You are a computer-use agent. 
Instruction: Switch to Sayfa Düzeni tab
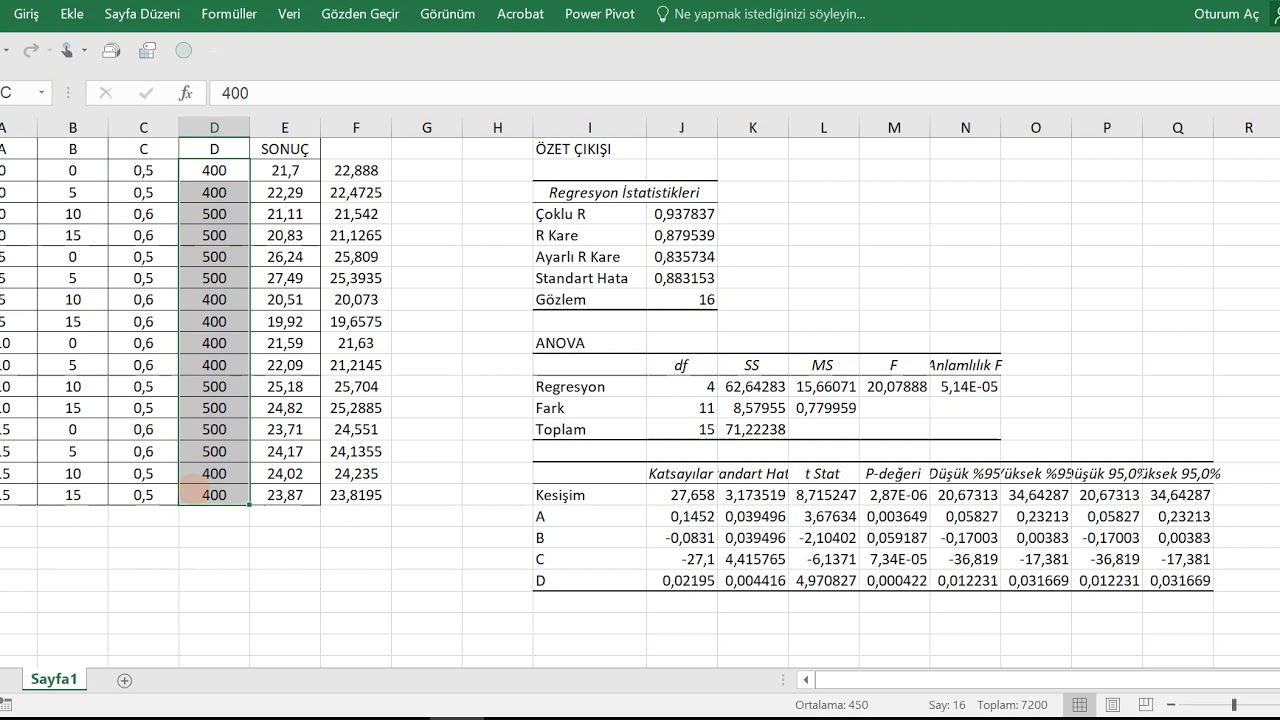142,14
